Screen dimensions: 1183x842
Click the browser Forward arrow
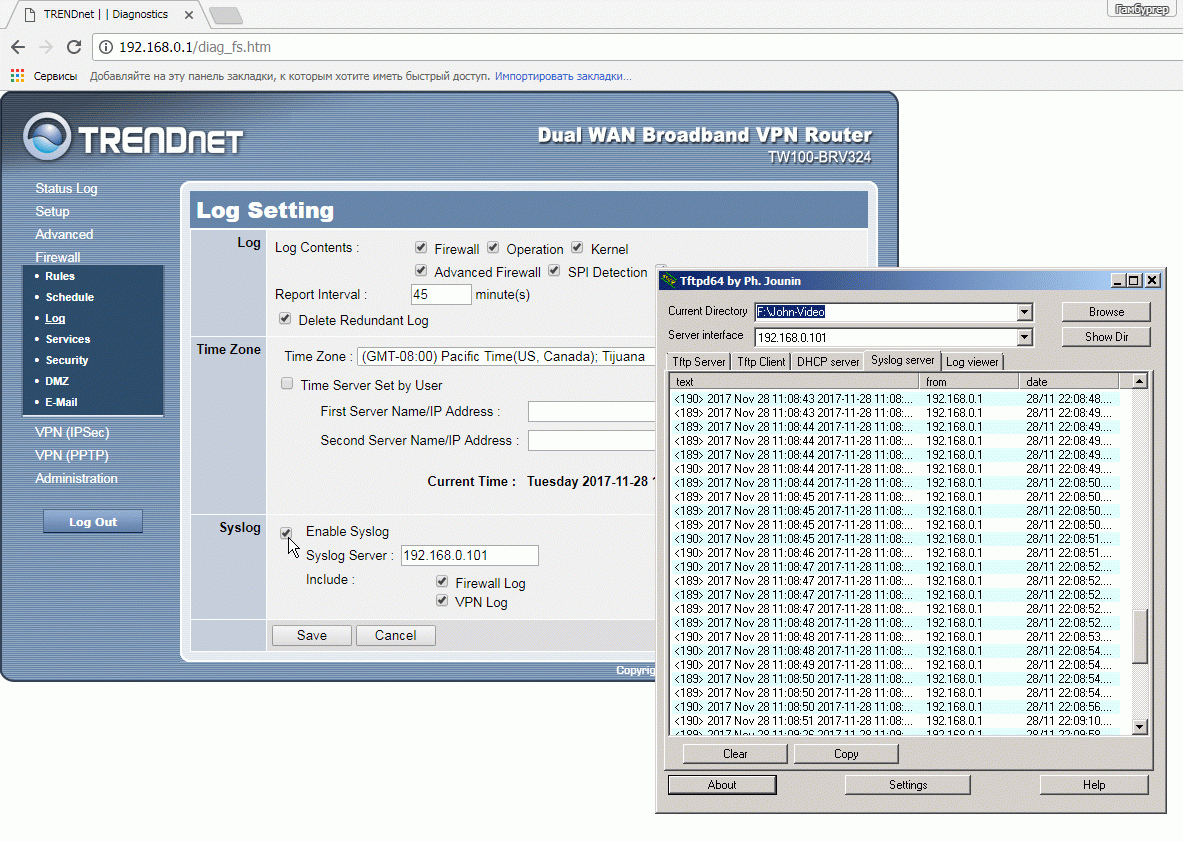[x=46, y=47]
